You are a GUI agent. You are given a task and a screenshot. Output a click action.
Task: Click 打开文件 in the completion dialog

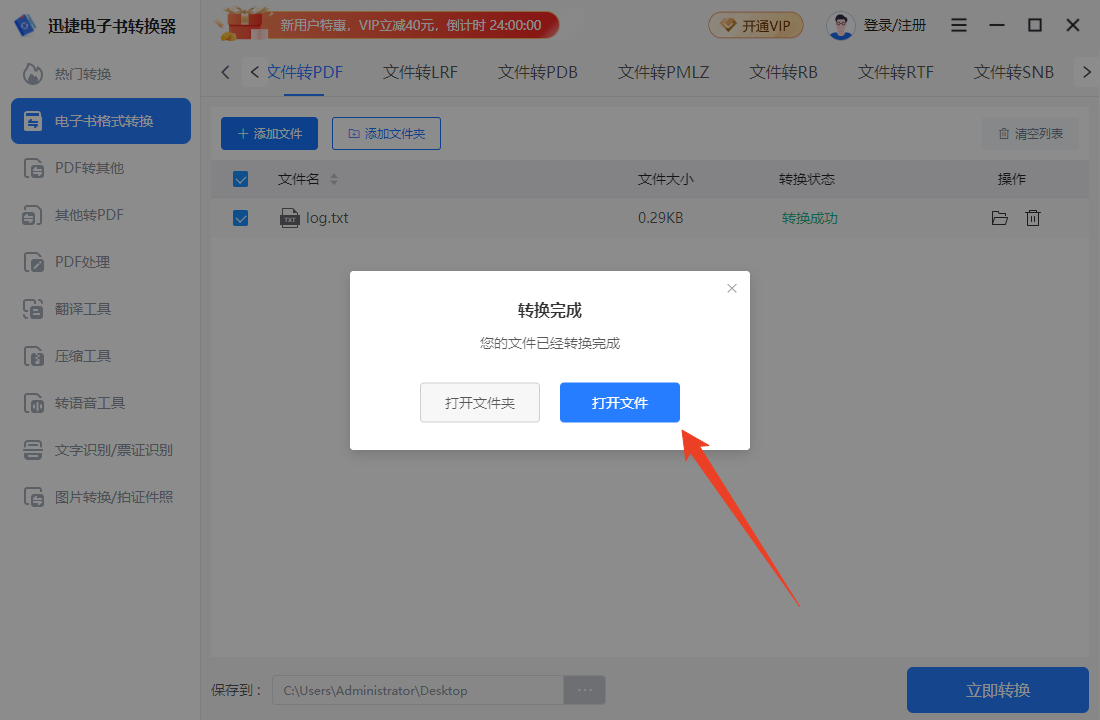click(619, 402)
